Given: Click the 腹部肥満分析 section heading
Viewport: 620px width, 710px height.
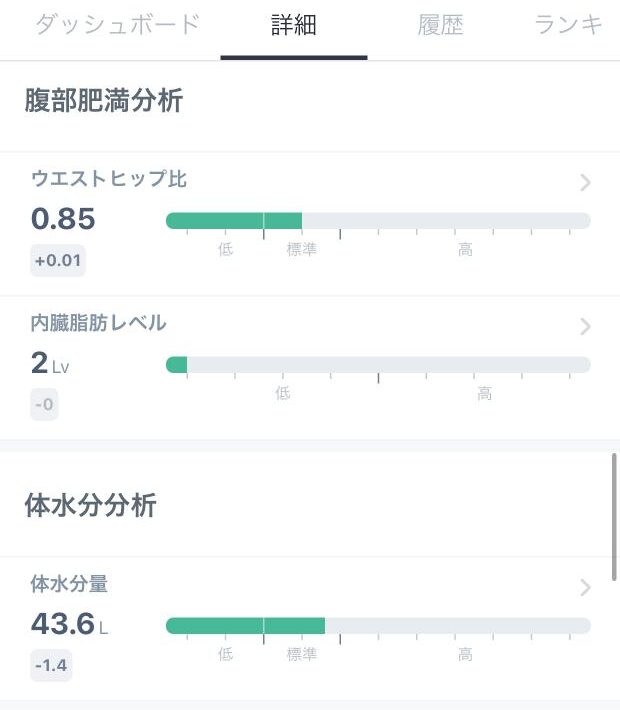Looking at the screenshot, I should click(104, 100).
